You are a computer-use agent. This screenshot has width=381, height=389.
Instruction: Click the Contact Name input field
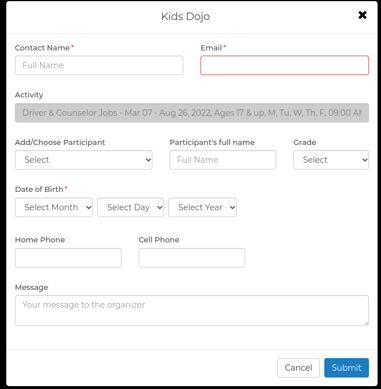99,65
